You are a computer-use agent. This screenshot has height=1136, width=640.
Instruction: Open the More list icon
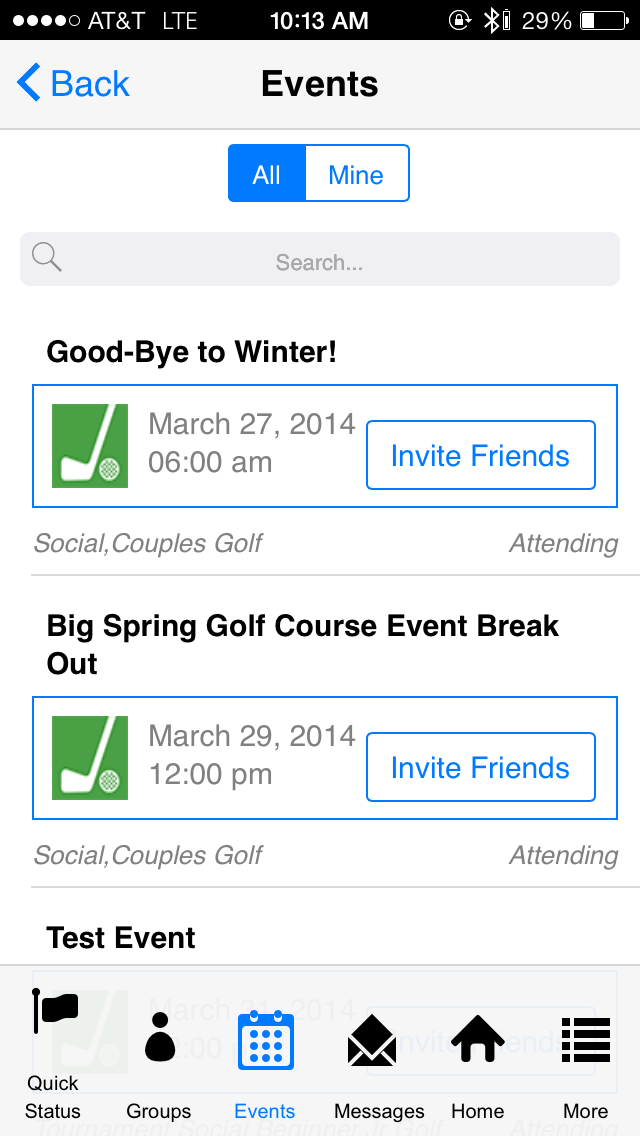[x=586, y=1040]
